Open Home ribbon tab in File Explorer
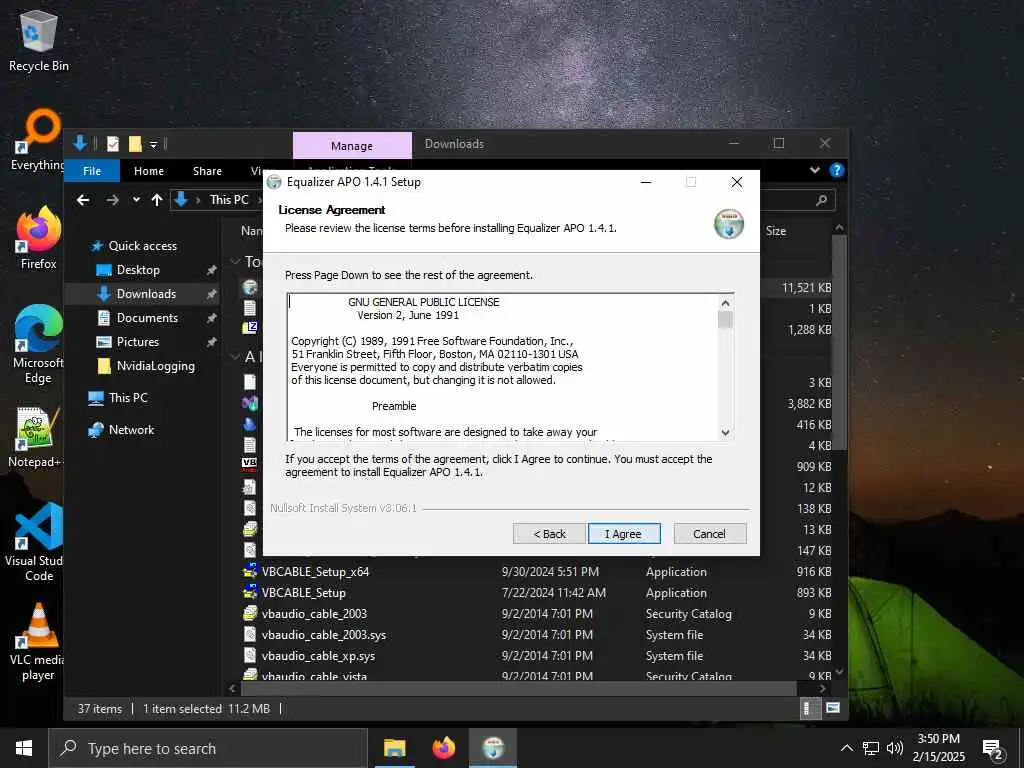The height and width of the screenshot is (768, 1024). tap(149, 170)
